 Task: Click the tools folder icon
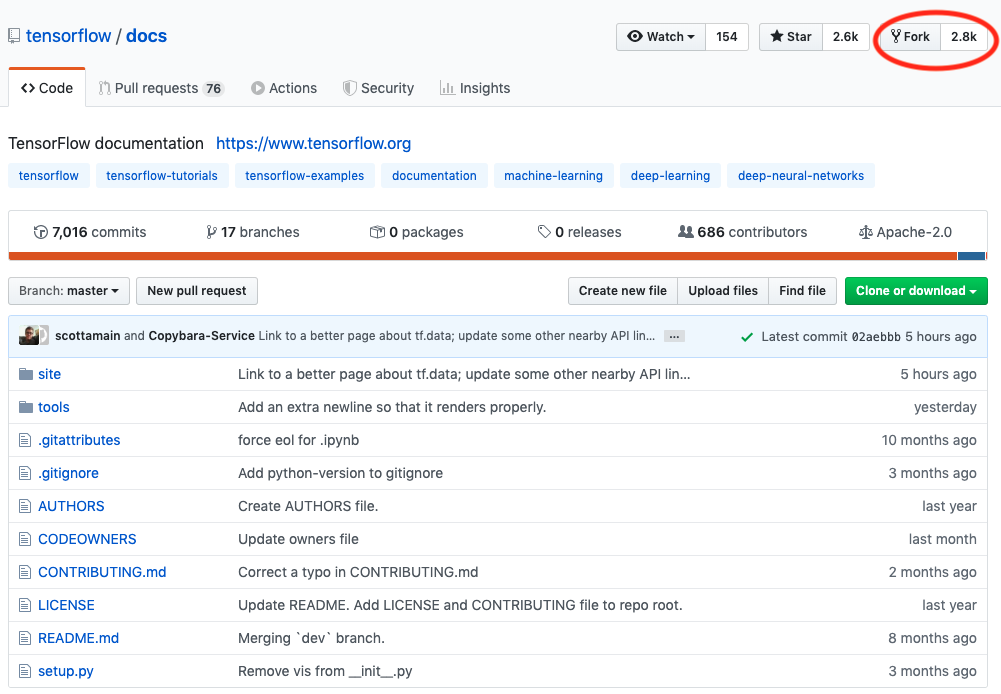[x=26, y=407]
